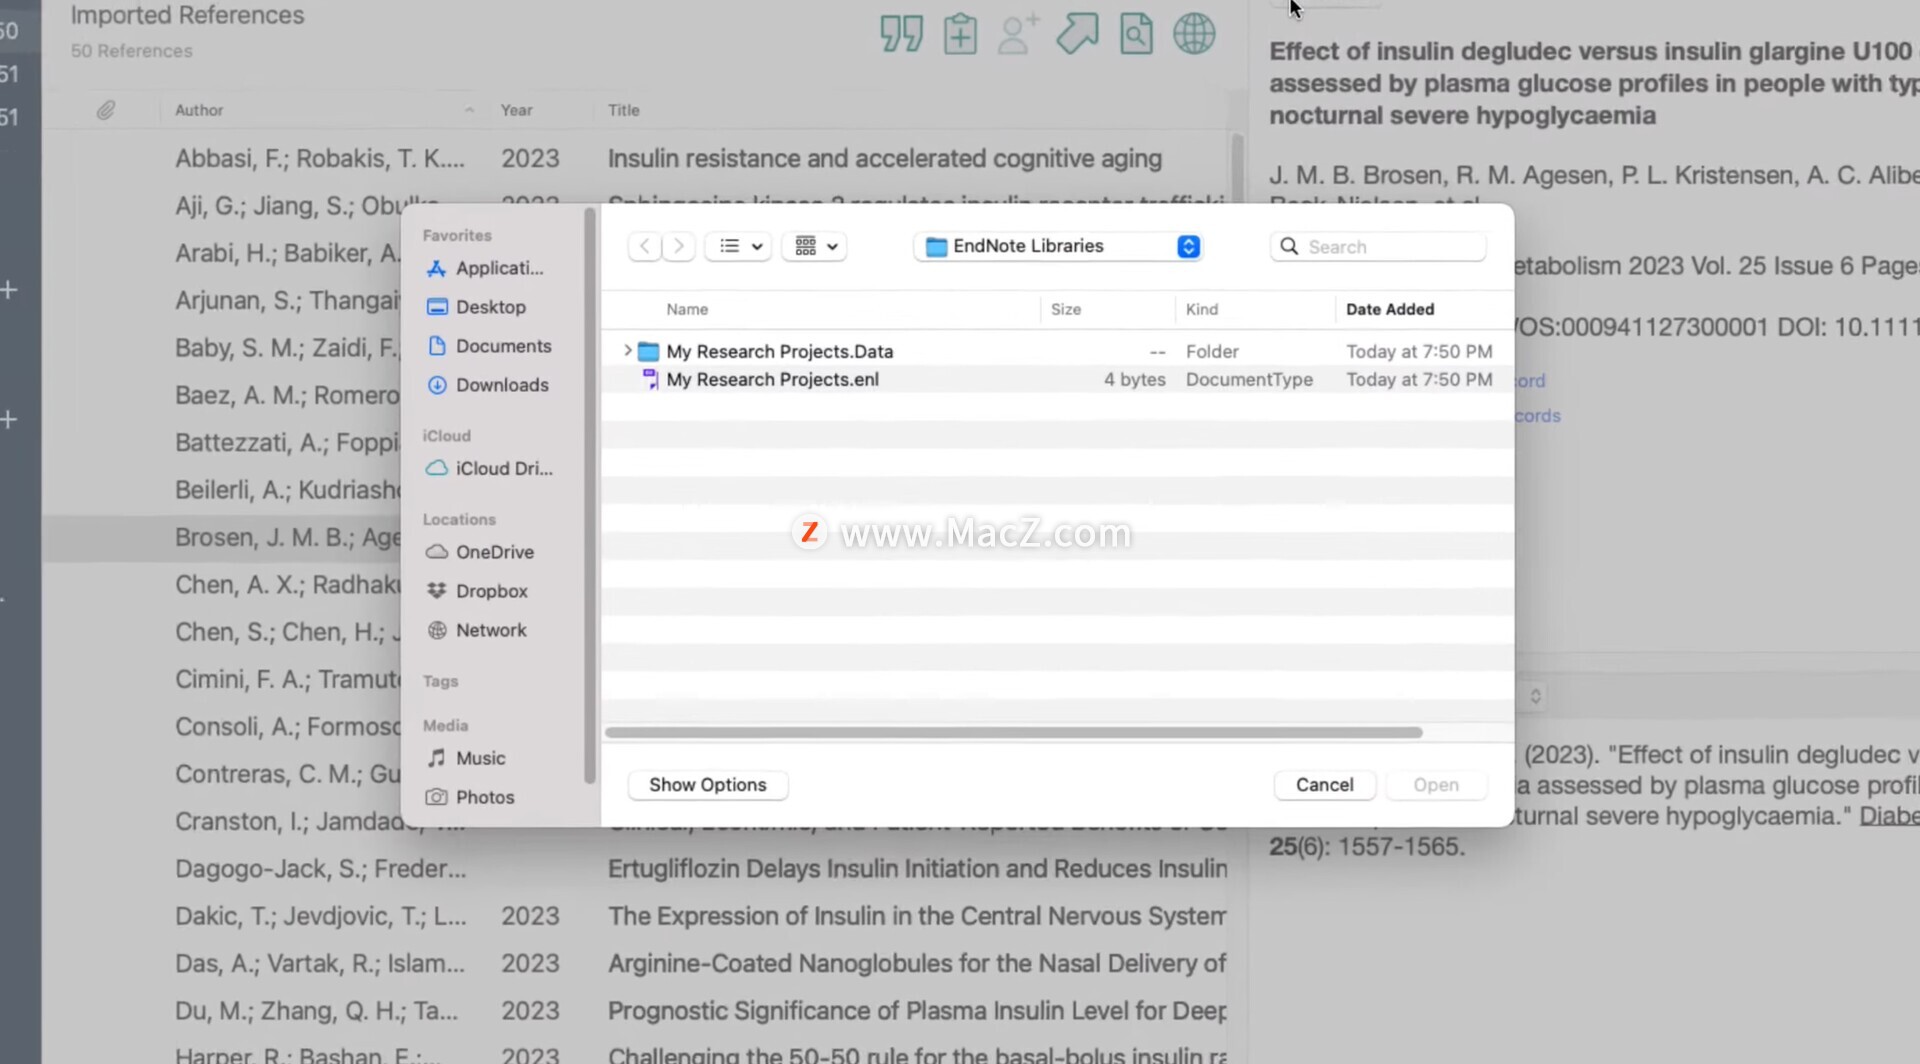Open Documents in dialog sidebar
The image size is (1920, 1064).
point(490,346)
